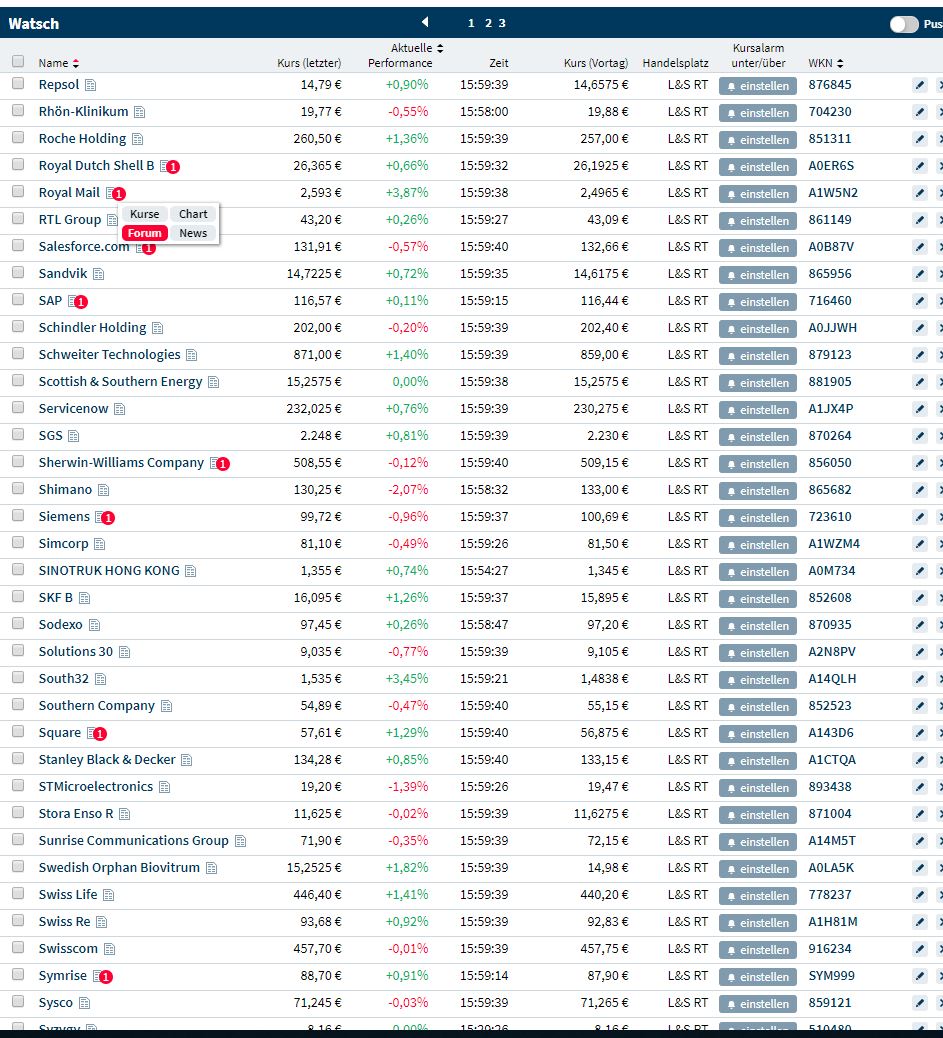
Task: Select the Shimano performance value -2,07%
Action: 408,490
